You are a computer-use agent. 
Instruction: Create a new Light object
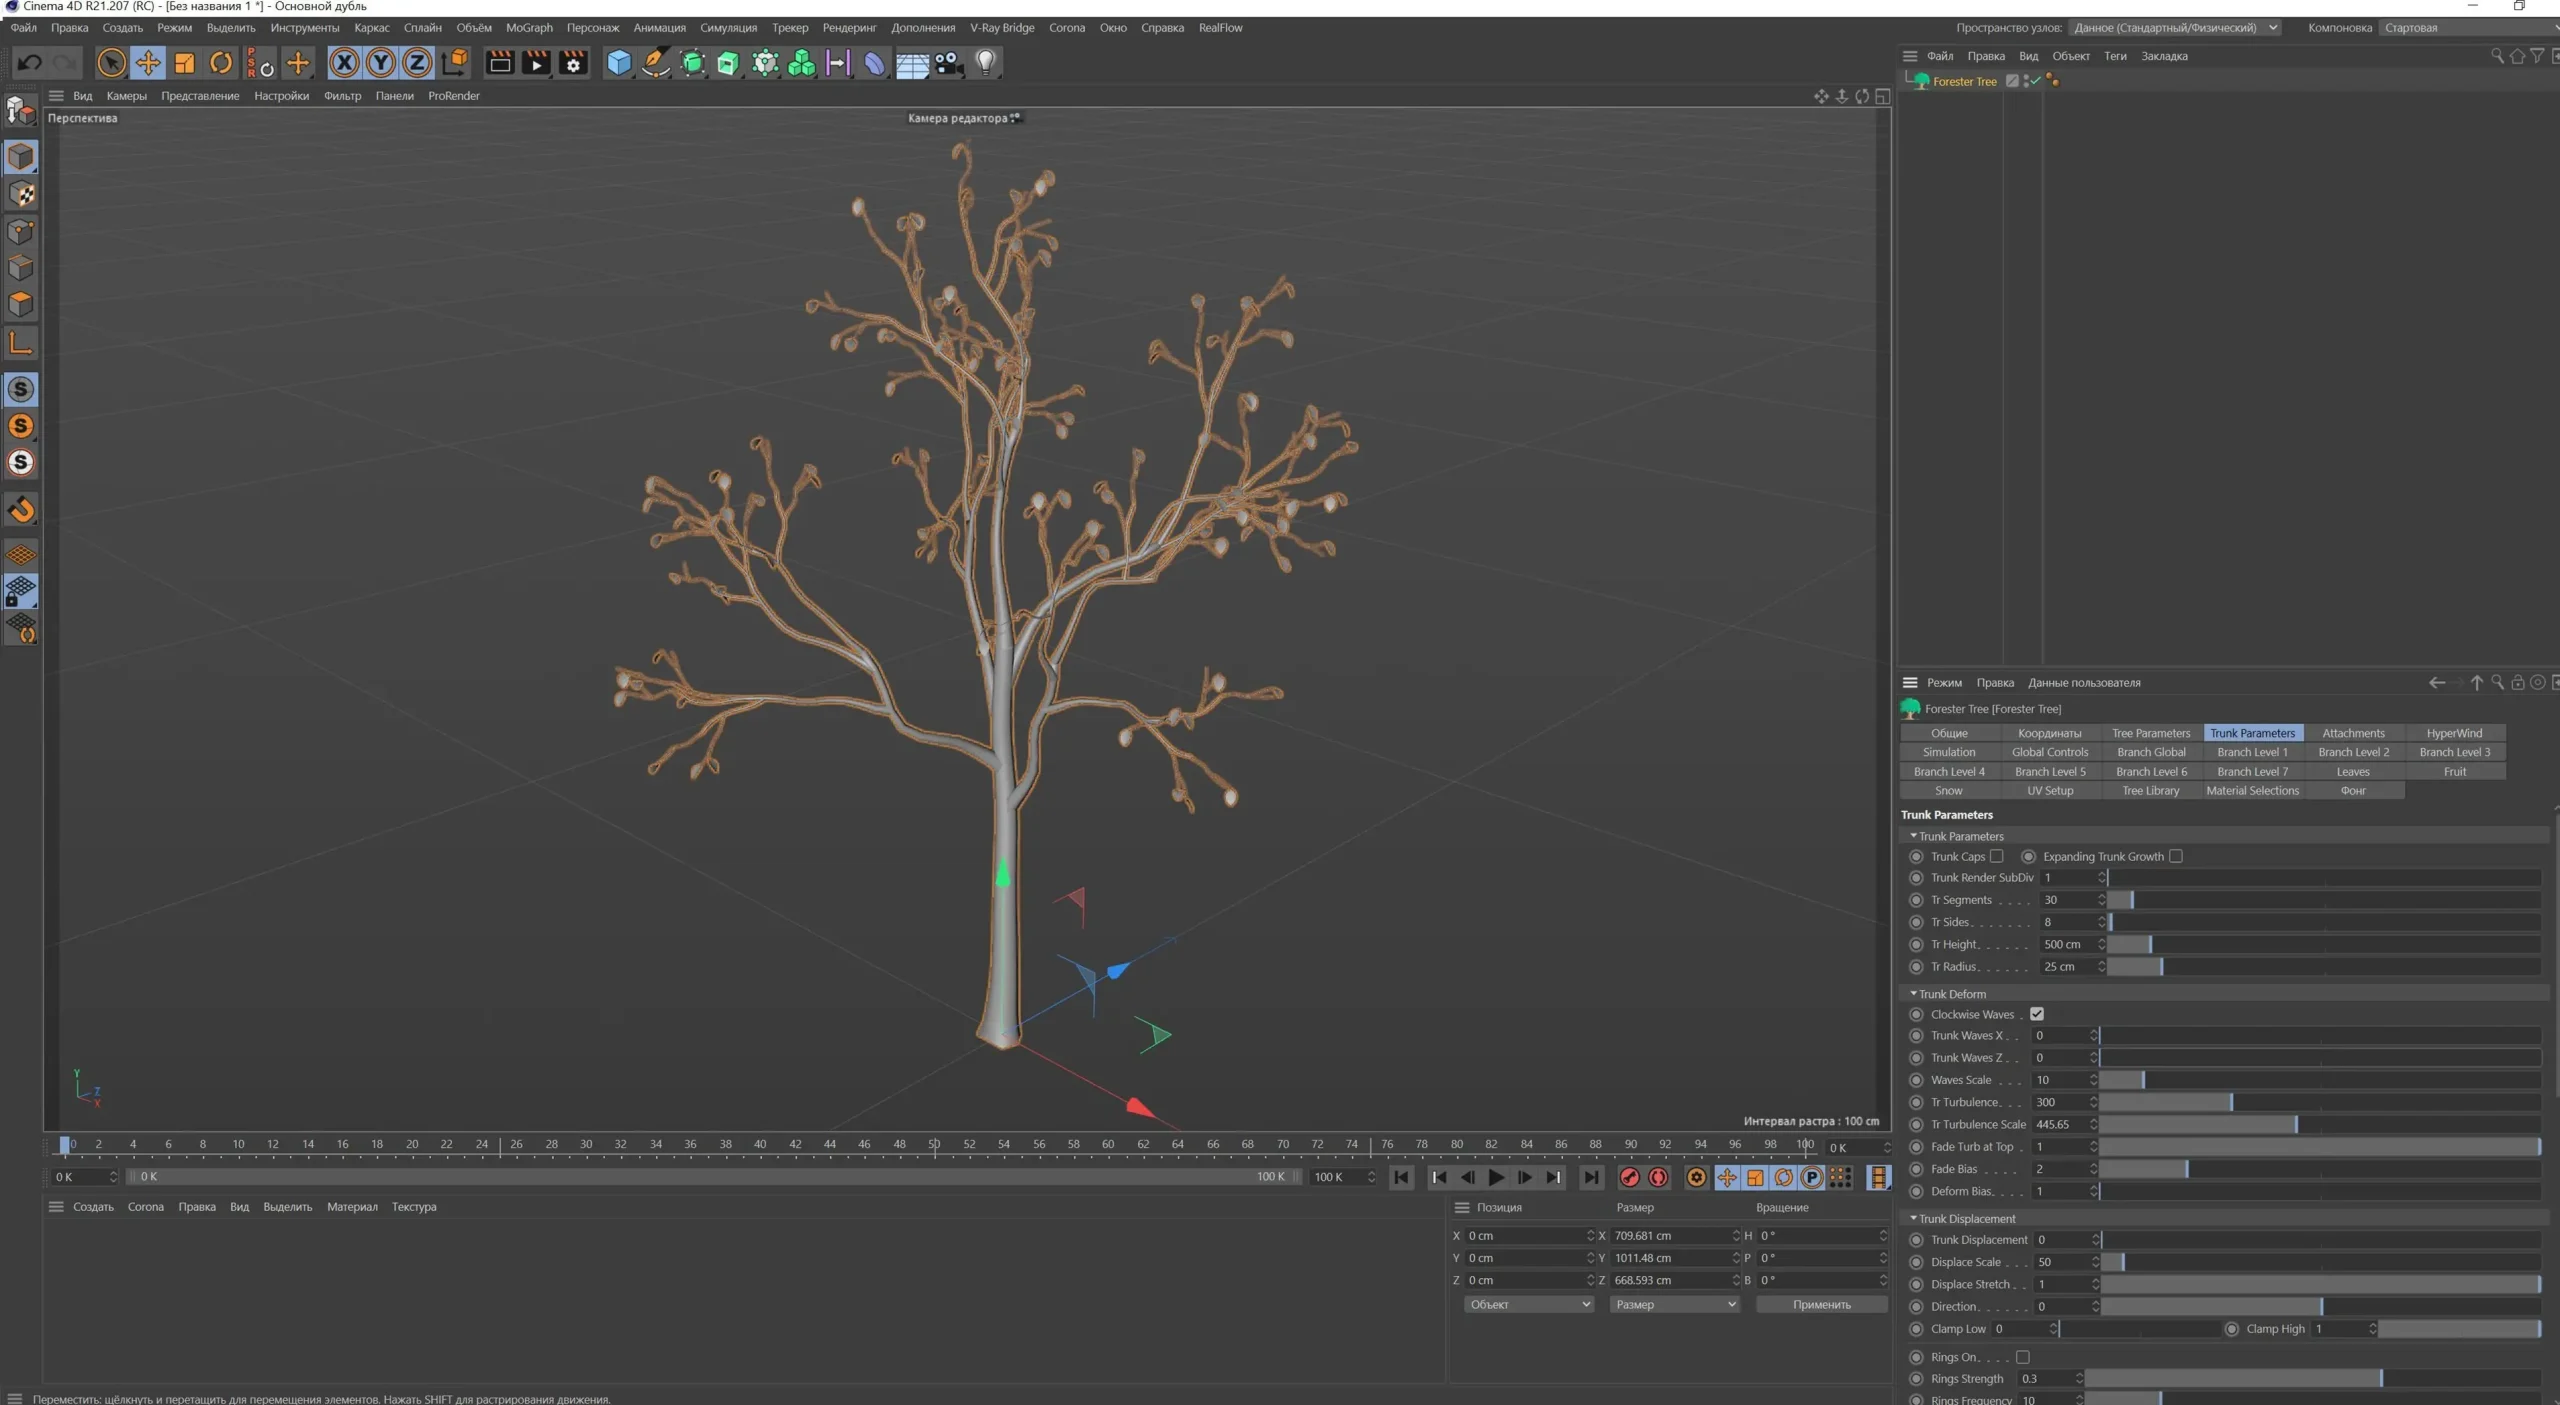(985, 62)
